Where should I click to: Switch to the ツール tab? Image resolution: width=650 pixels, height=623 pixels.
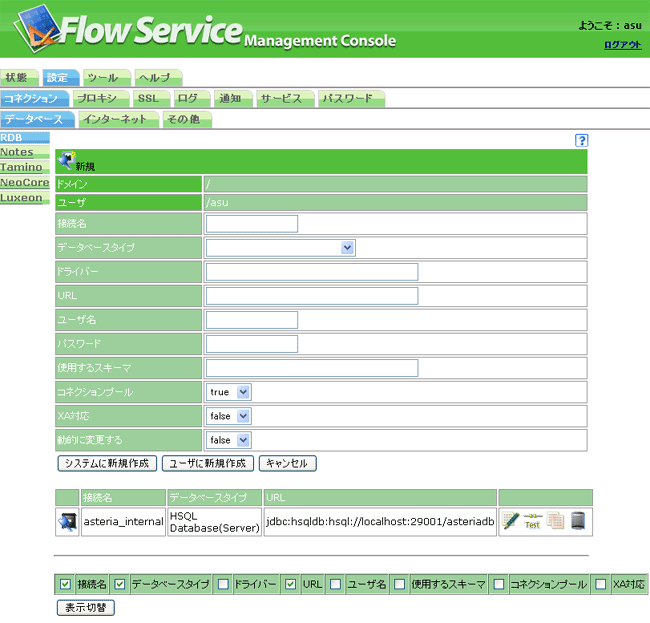(x=104, y=77)
